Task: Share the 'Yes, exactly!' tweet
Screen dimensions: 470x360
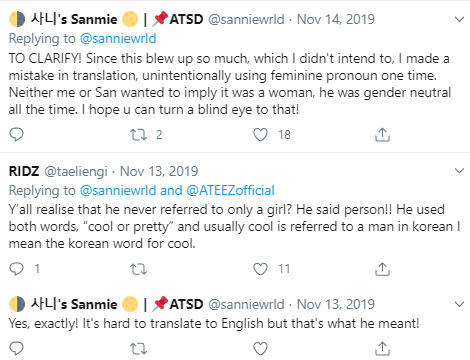Action: tap(382, 349)
